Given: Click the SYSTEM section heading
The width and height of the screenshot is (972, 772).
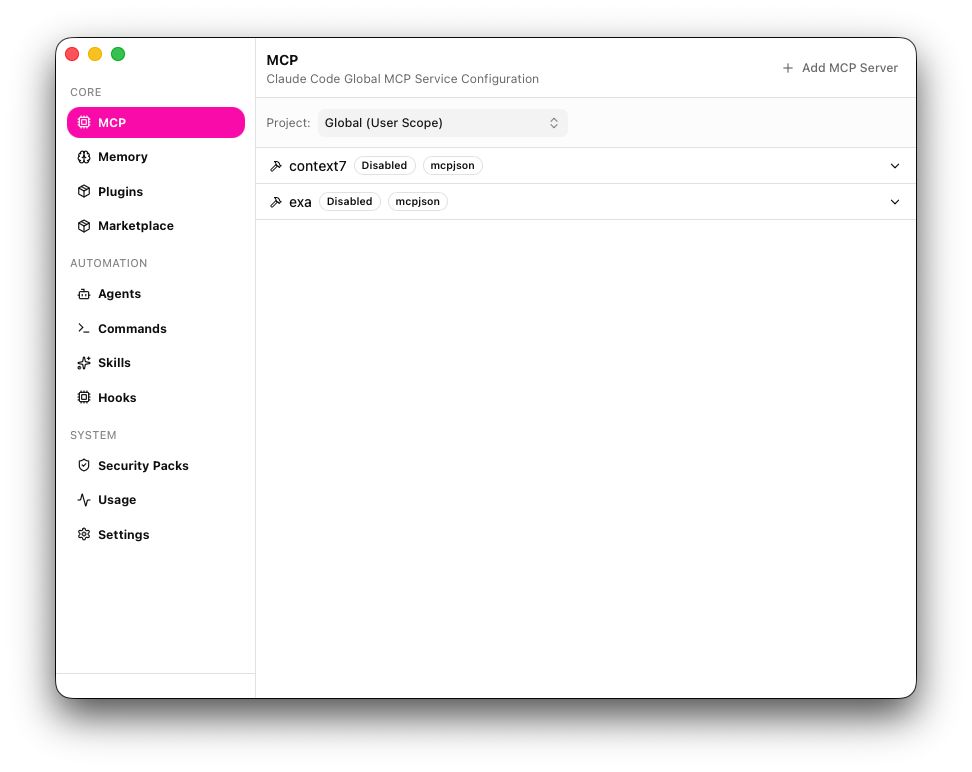Looking at the screenshot, I should (93, 435).
